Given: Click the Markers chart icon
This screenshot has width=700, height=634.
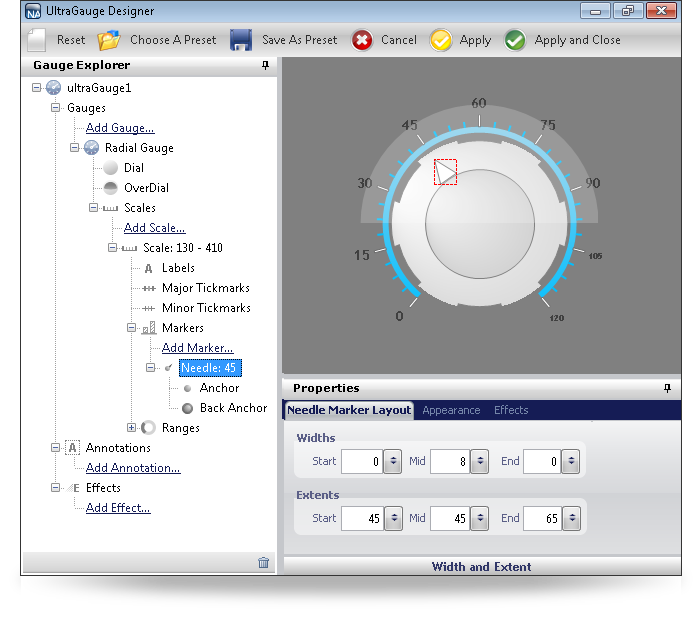Looking at the screenshot, I should 149,328.
